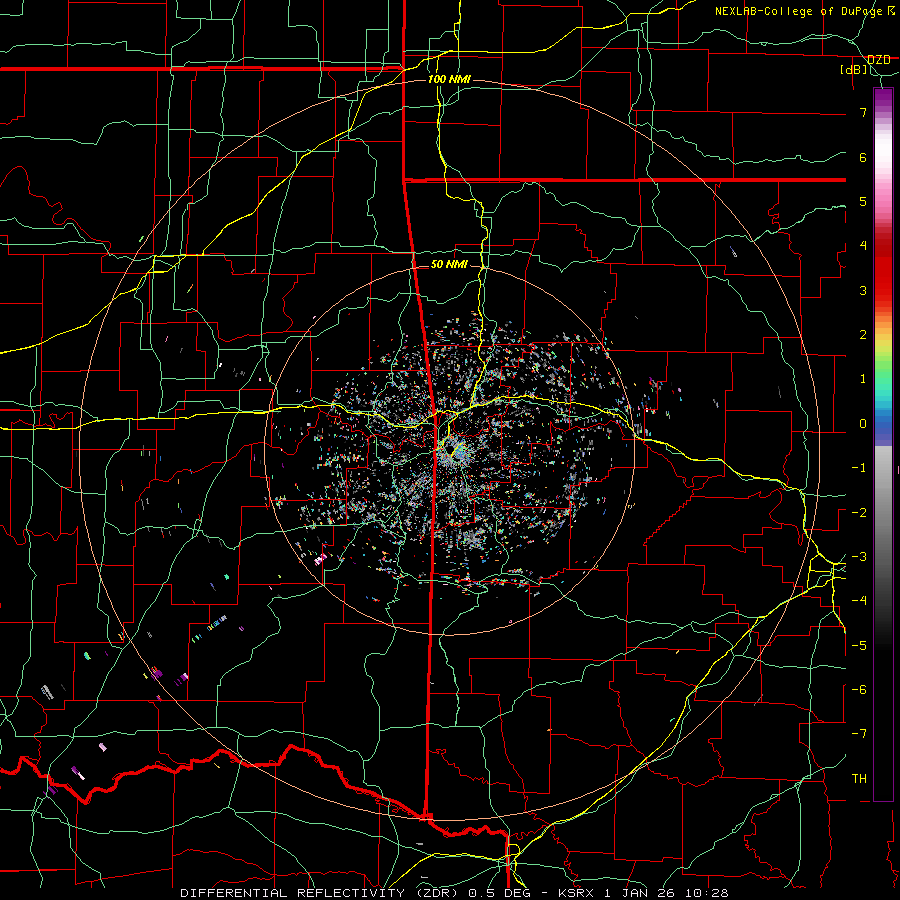Click the "50 NMI" range ring label

pyautogui.click(x=449, y=264)
